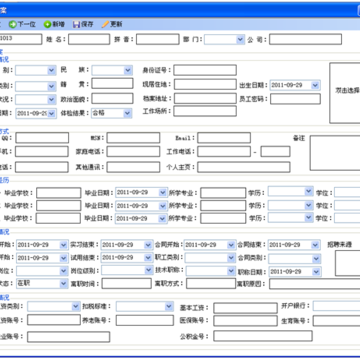Click the 家庭电话 home phone field
Screen dimensions: 360x360
pyautogui.click(x=133, y=151)
